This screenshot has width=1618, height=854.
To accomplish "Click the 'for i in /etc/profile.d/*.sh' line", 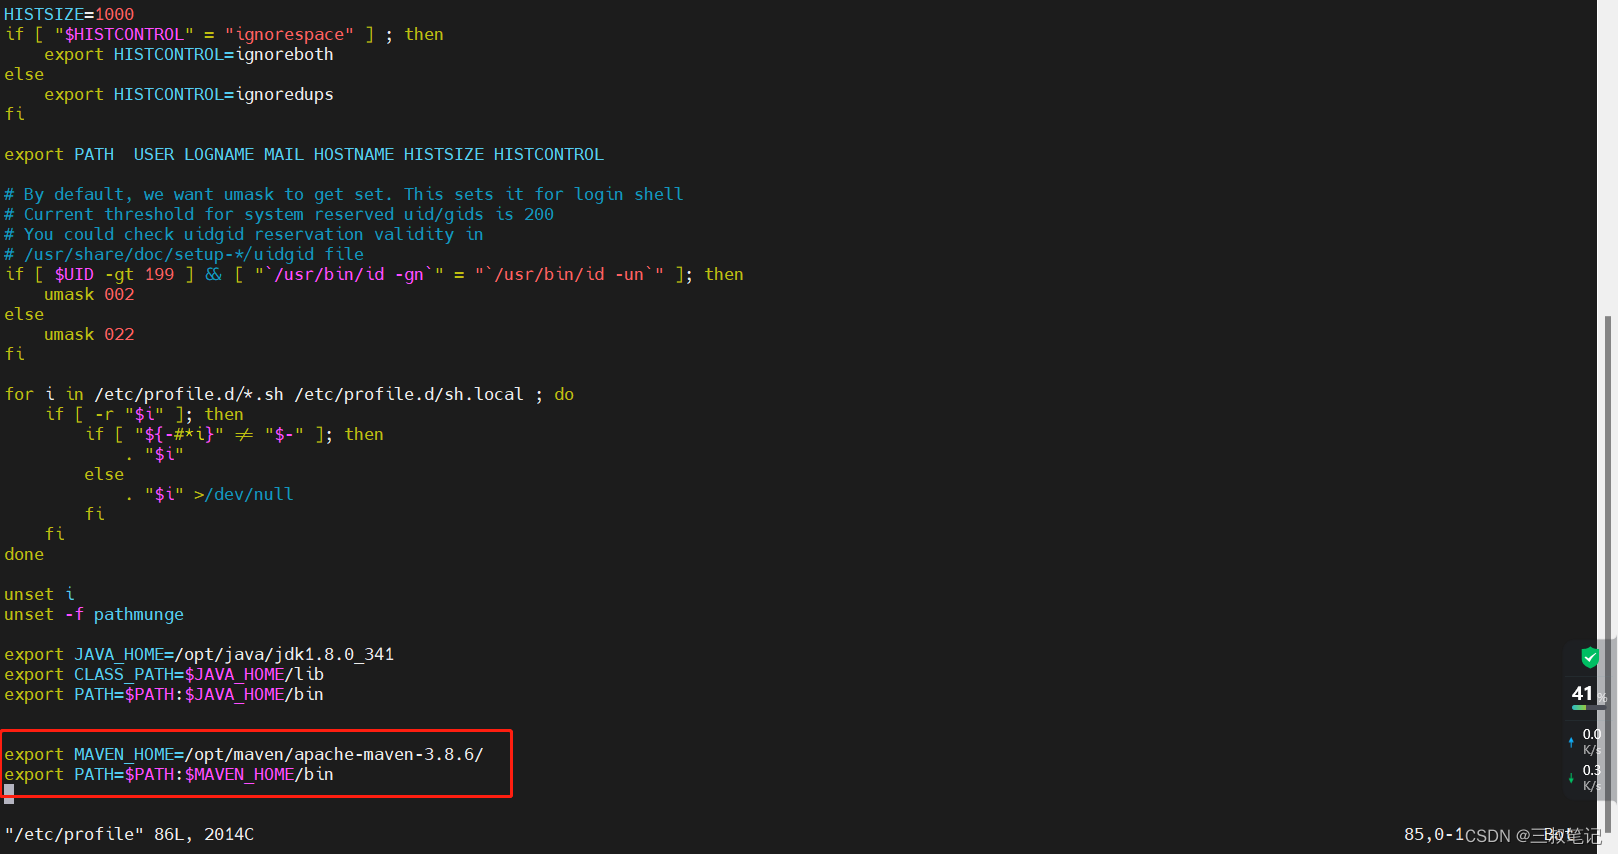I will (x=289, y=394).
